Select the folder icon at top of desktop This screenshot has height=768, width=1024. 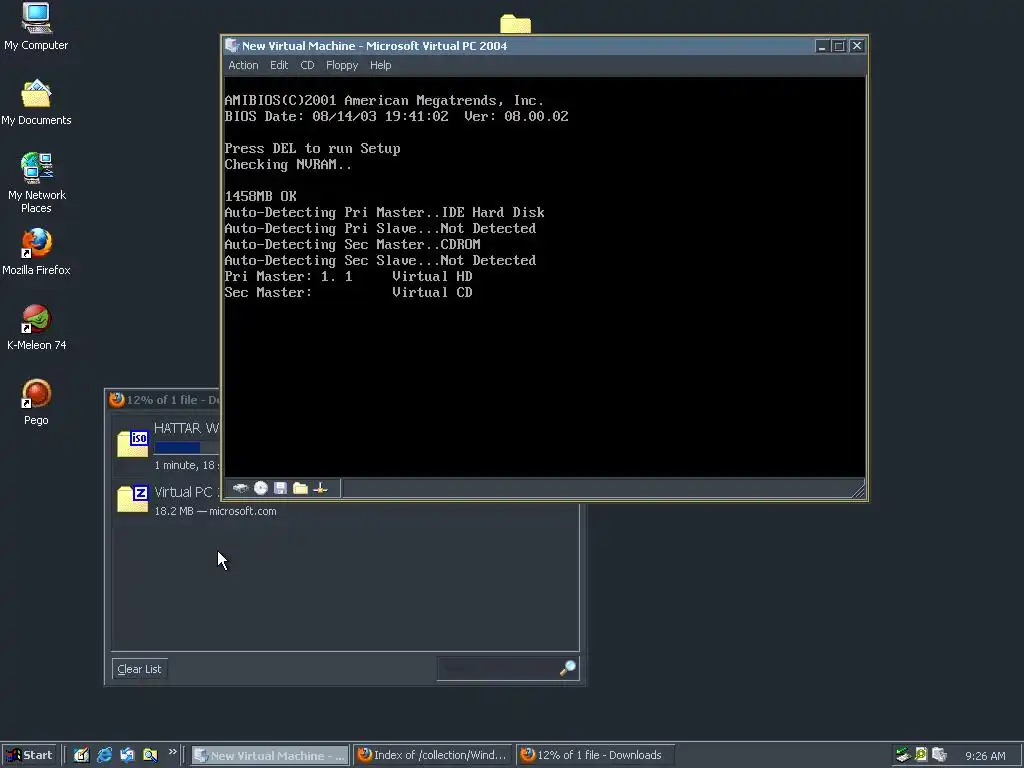515,24
